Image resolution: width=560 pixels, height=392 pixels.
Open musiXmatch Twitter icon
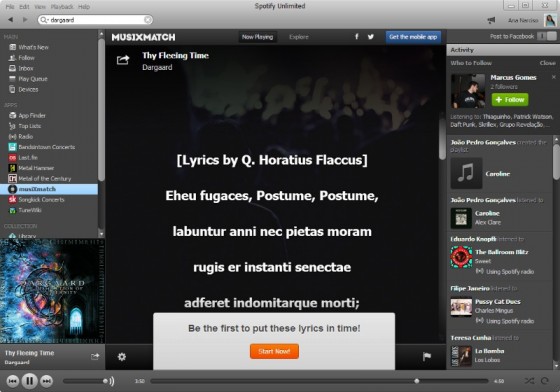tap(371, 36)
